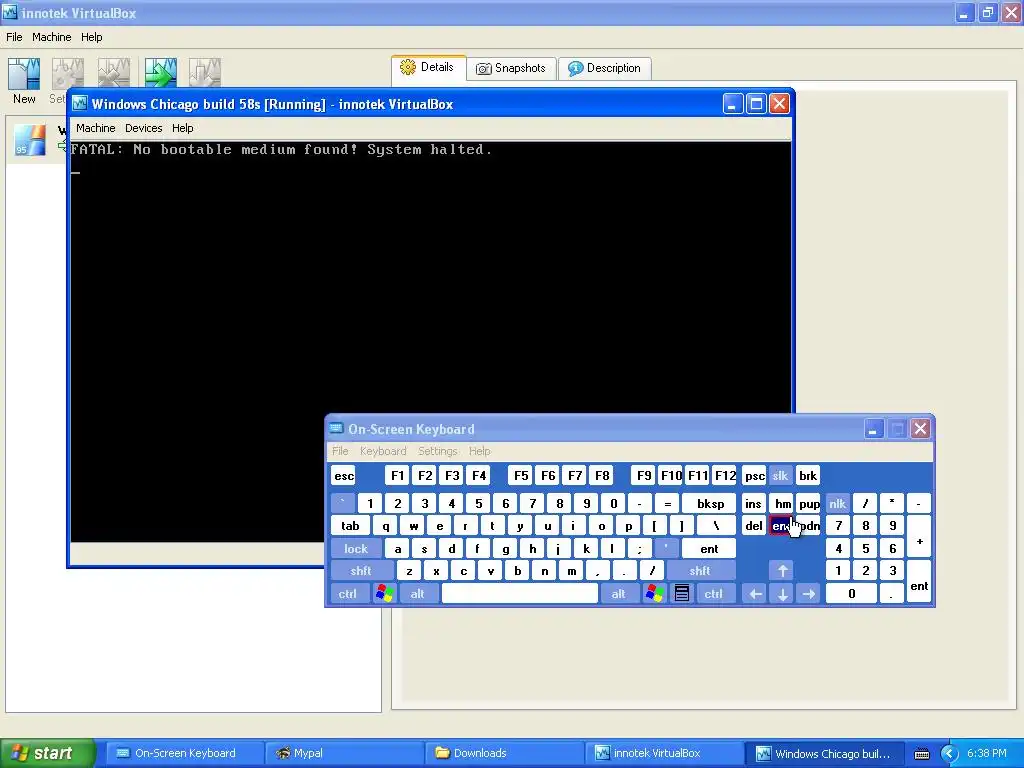Toggle the nlk num lock key

(837, 504)
